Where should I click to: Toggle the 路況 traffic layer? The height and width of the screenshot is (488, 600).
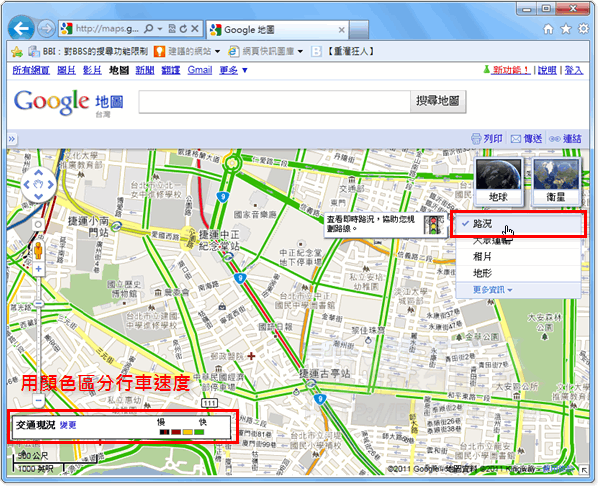point(518,225)
